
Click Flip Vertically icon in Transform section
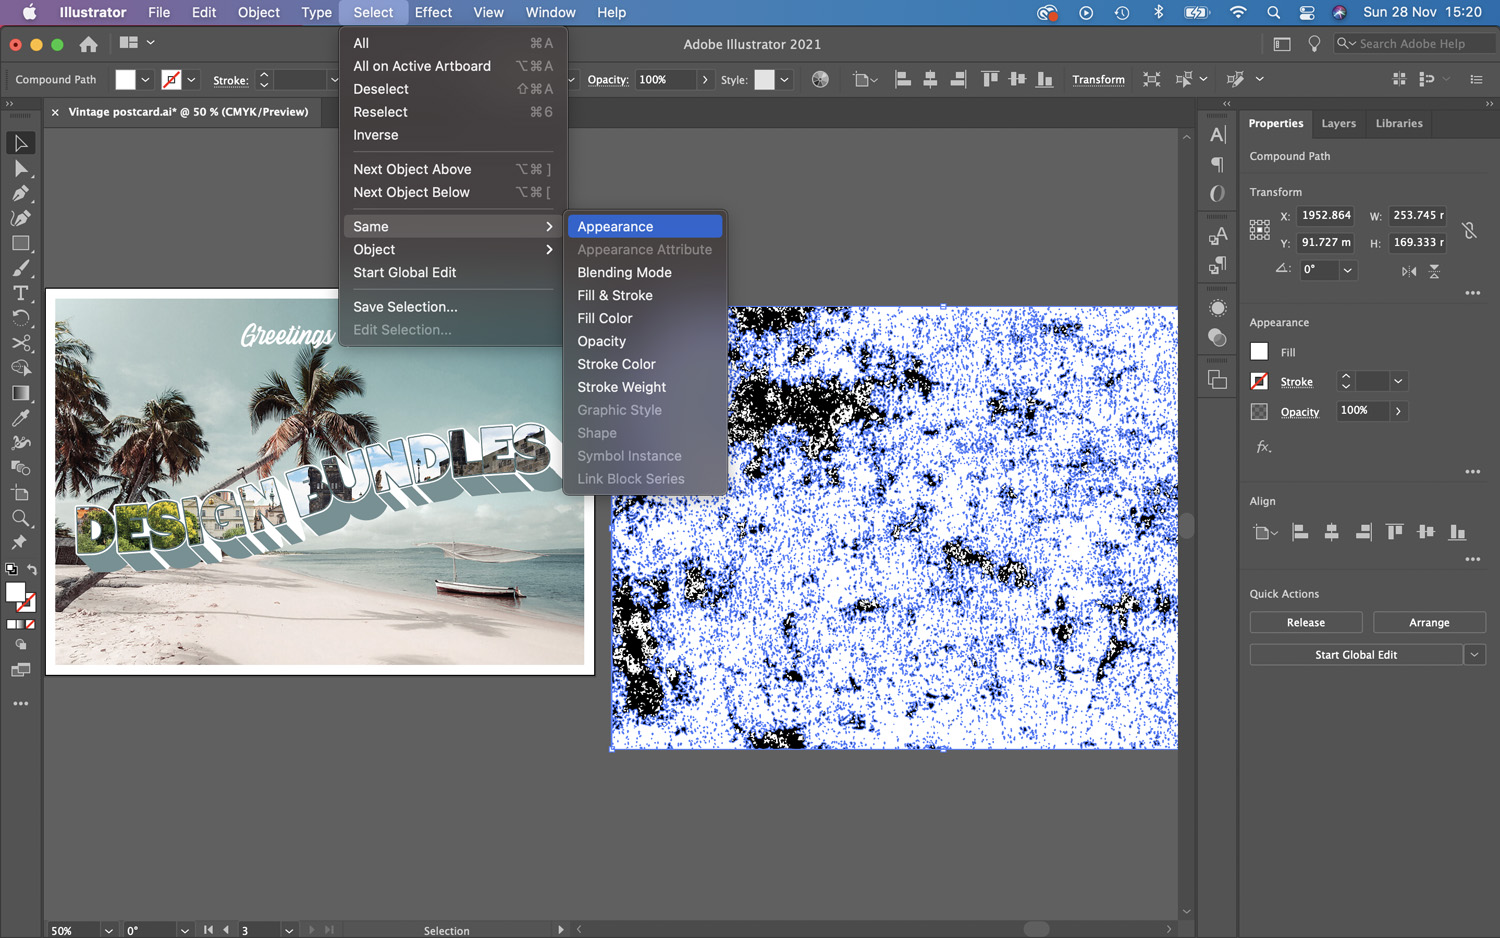point(1434,271)
